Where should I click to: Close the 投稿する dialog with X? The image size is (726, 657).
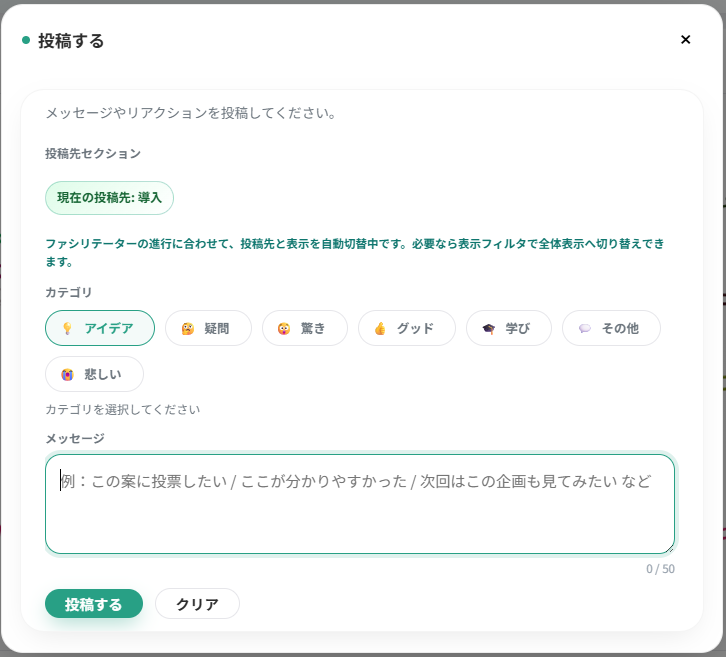point(685,40)
